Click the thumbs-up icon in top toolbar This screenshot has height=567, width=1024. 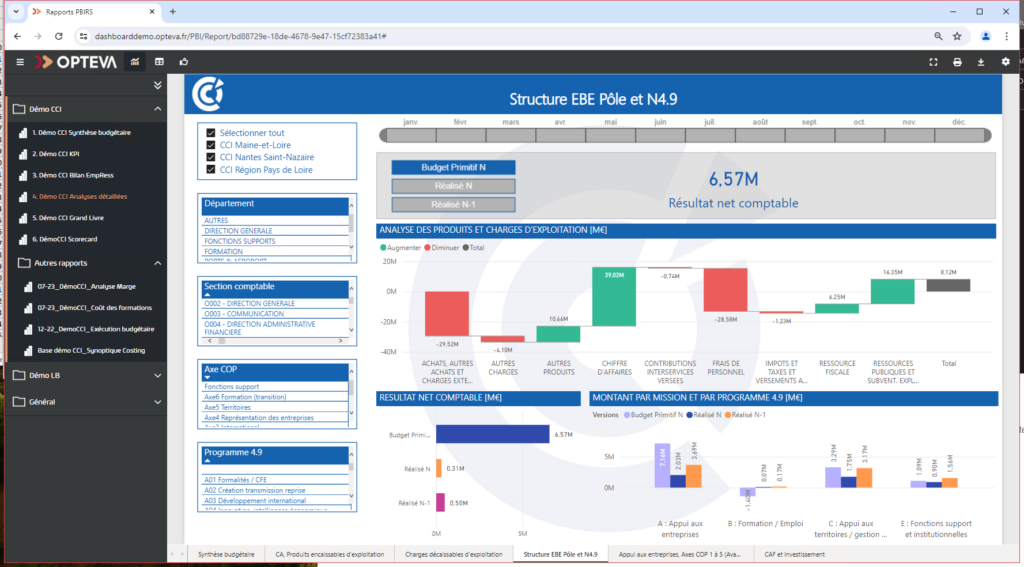pos(184,62)
